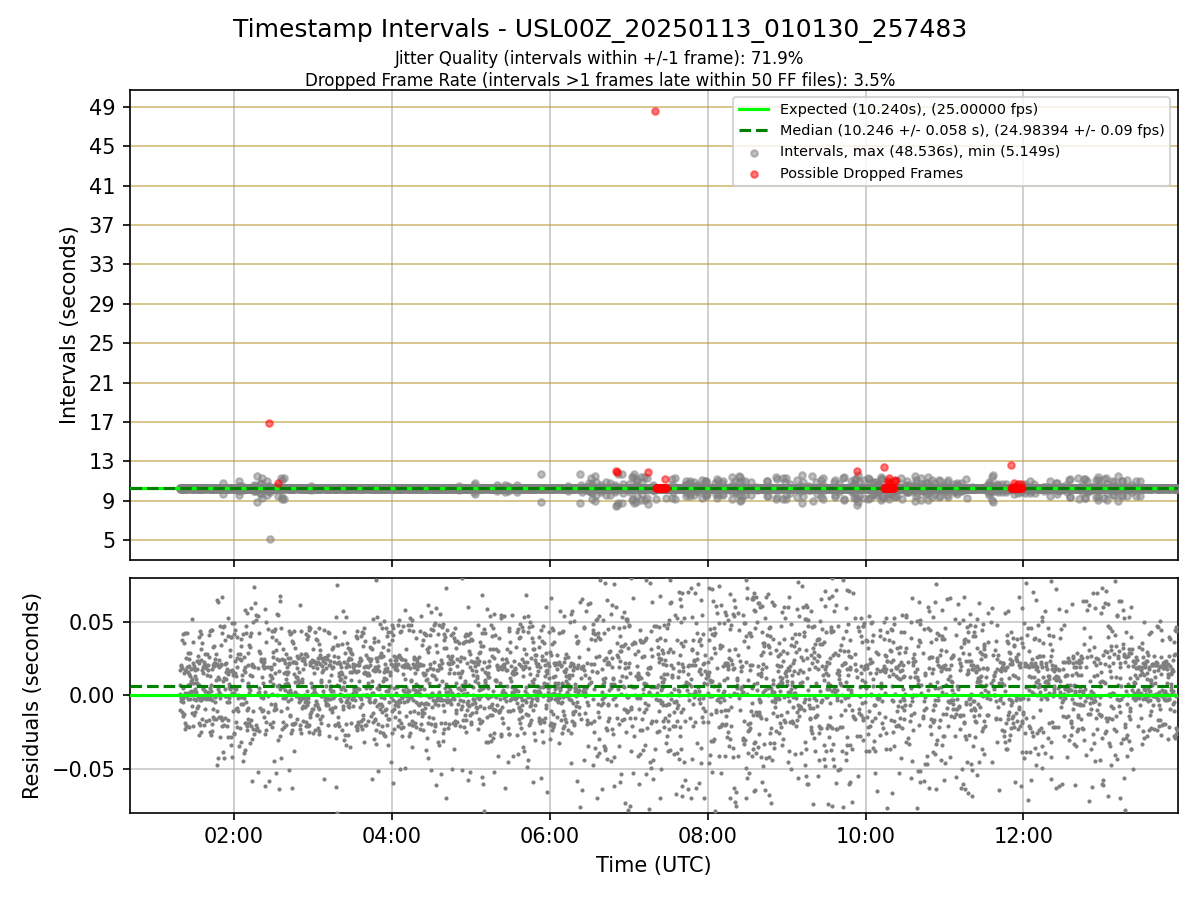
Task: Click the "25" interval tick label
Action: [x=104, y=343]
